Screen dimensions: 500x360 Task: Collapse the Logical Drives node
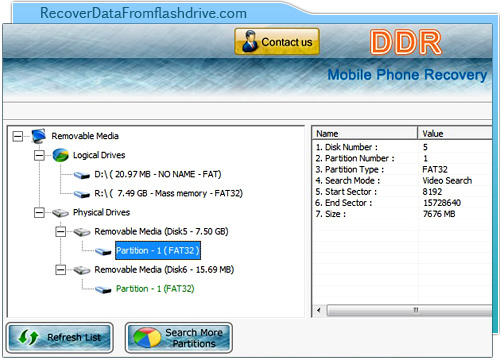[x=39, y=155]
